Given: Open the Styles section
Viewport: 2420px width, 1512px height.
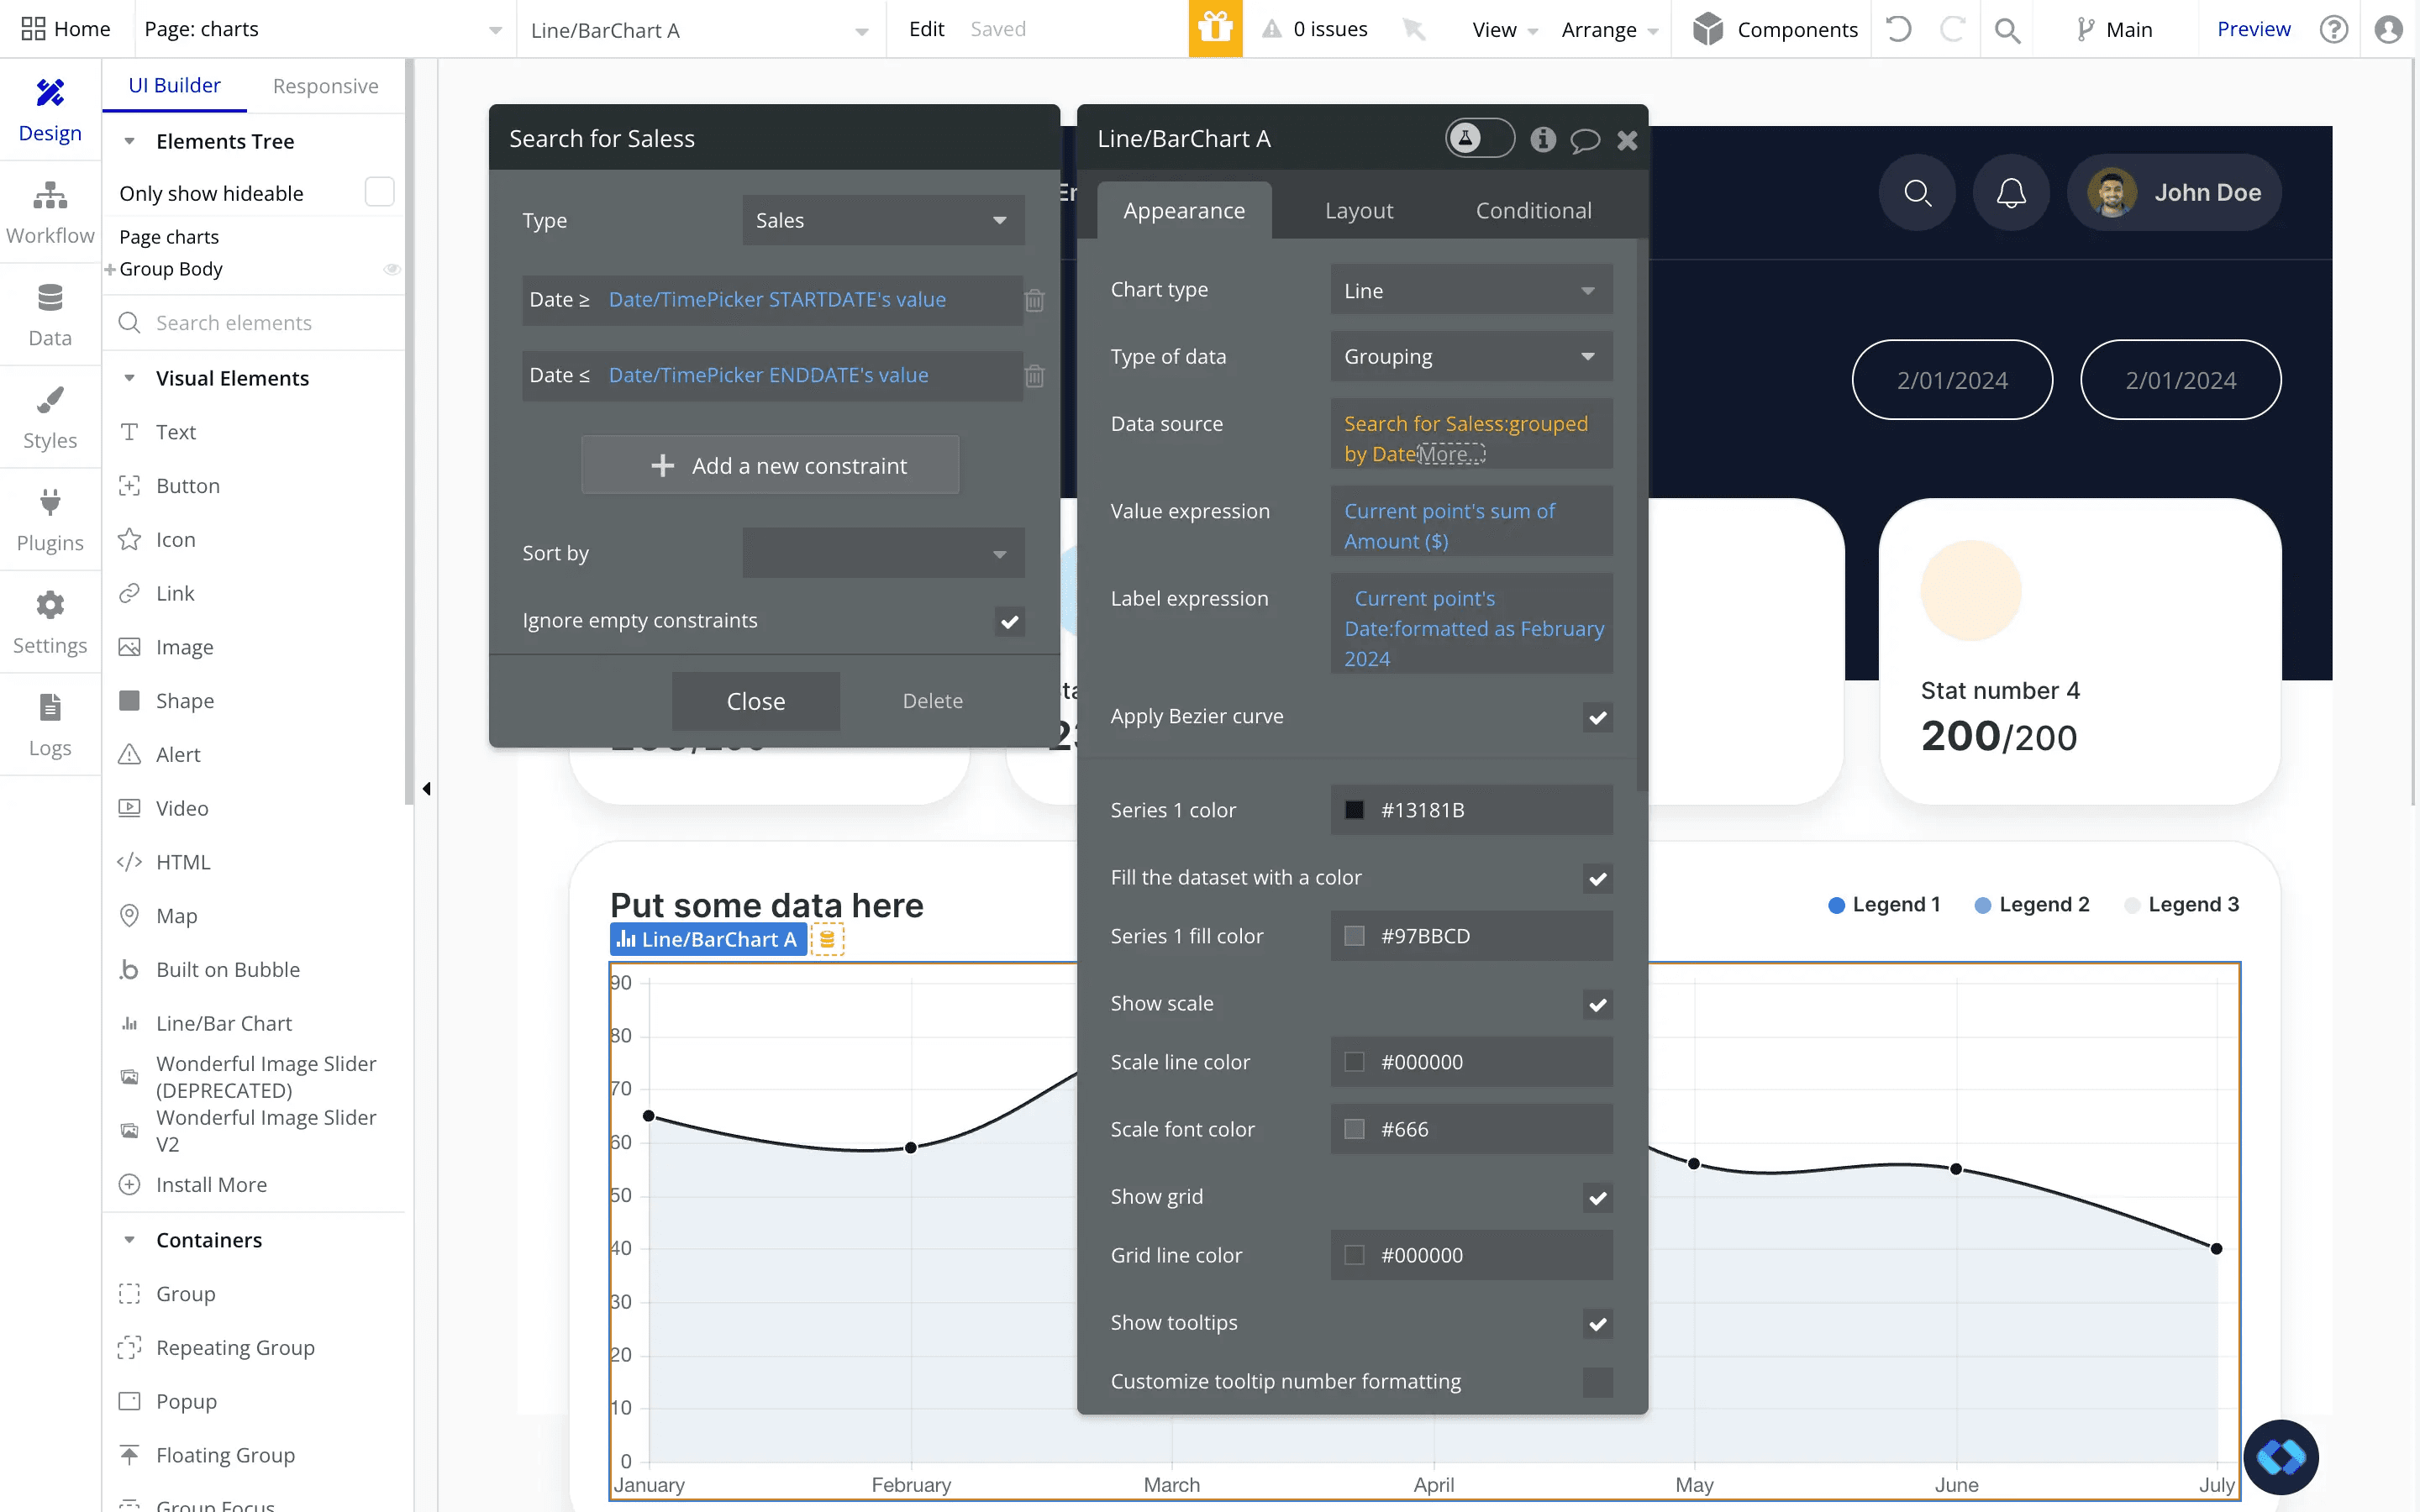Looking at the screenshot, I should (x=50, y=417).
